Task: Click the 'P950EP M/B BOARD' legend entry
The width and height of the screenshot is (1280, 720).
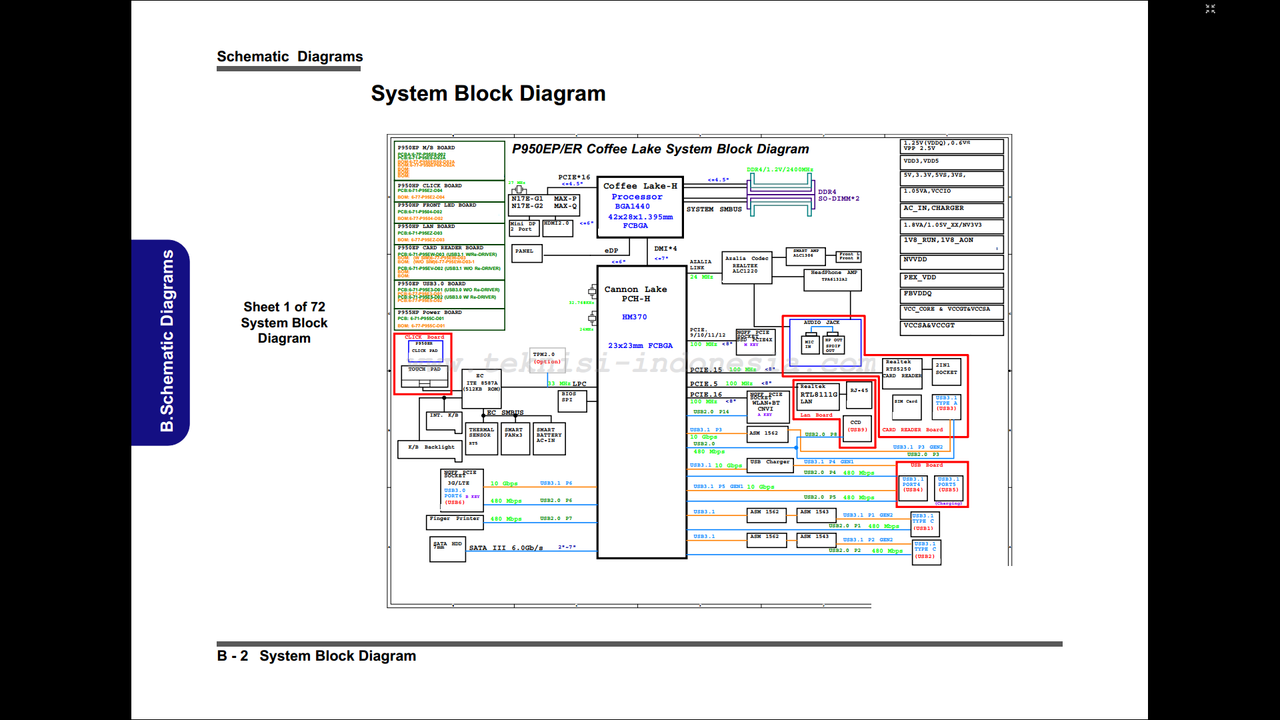Action: pos(450,160)
